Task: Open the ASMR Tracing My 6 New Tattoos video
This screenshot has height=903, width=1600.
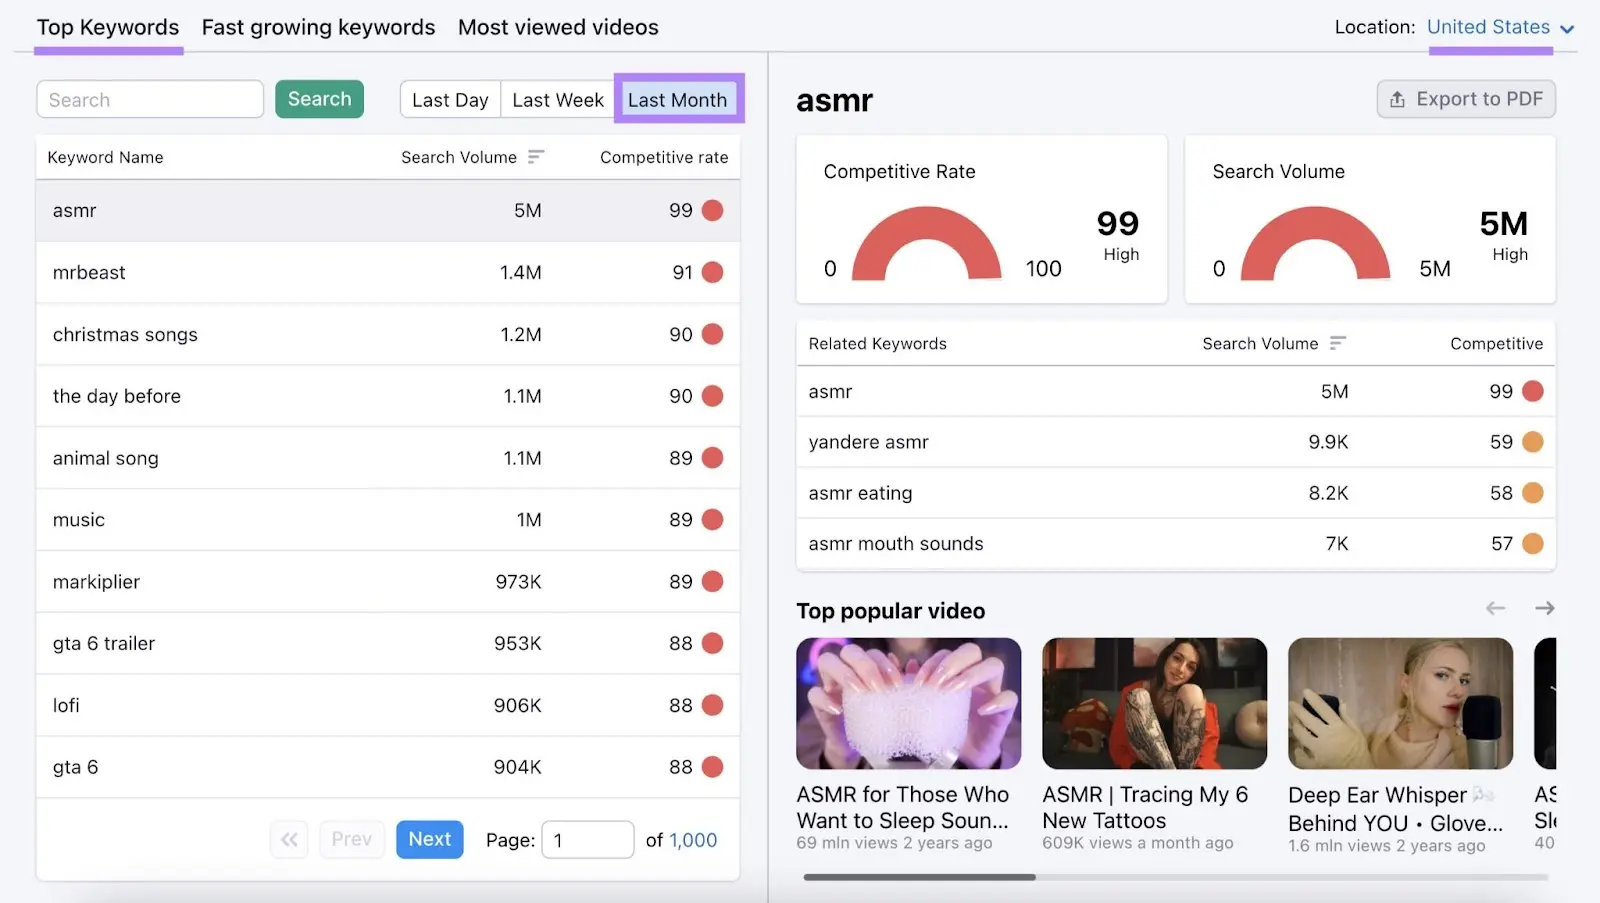Action: tap(1153, 703)
